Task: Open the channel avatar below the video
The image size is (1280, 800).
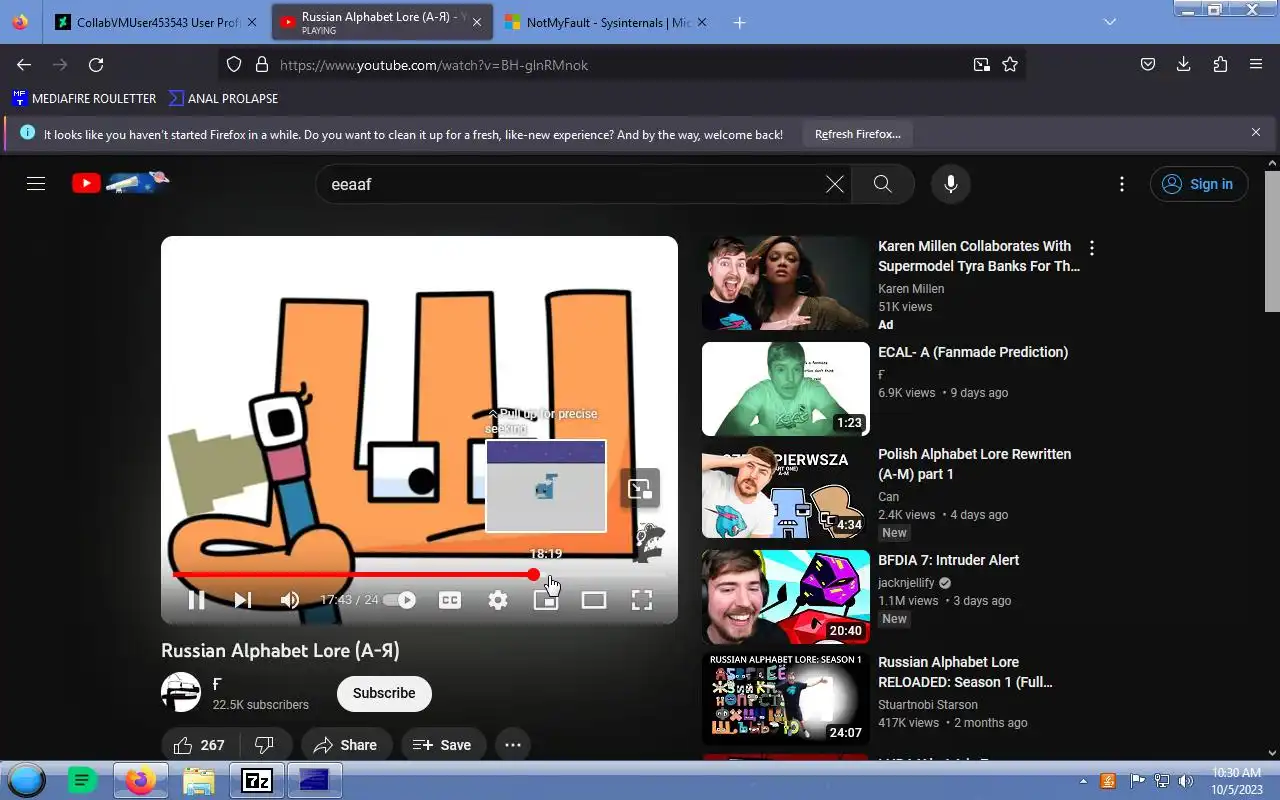Action: (181, 692)
